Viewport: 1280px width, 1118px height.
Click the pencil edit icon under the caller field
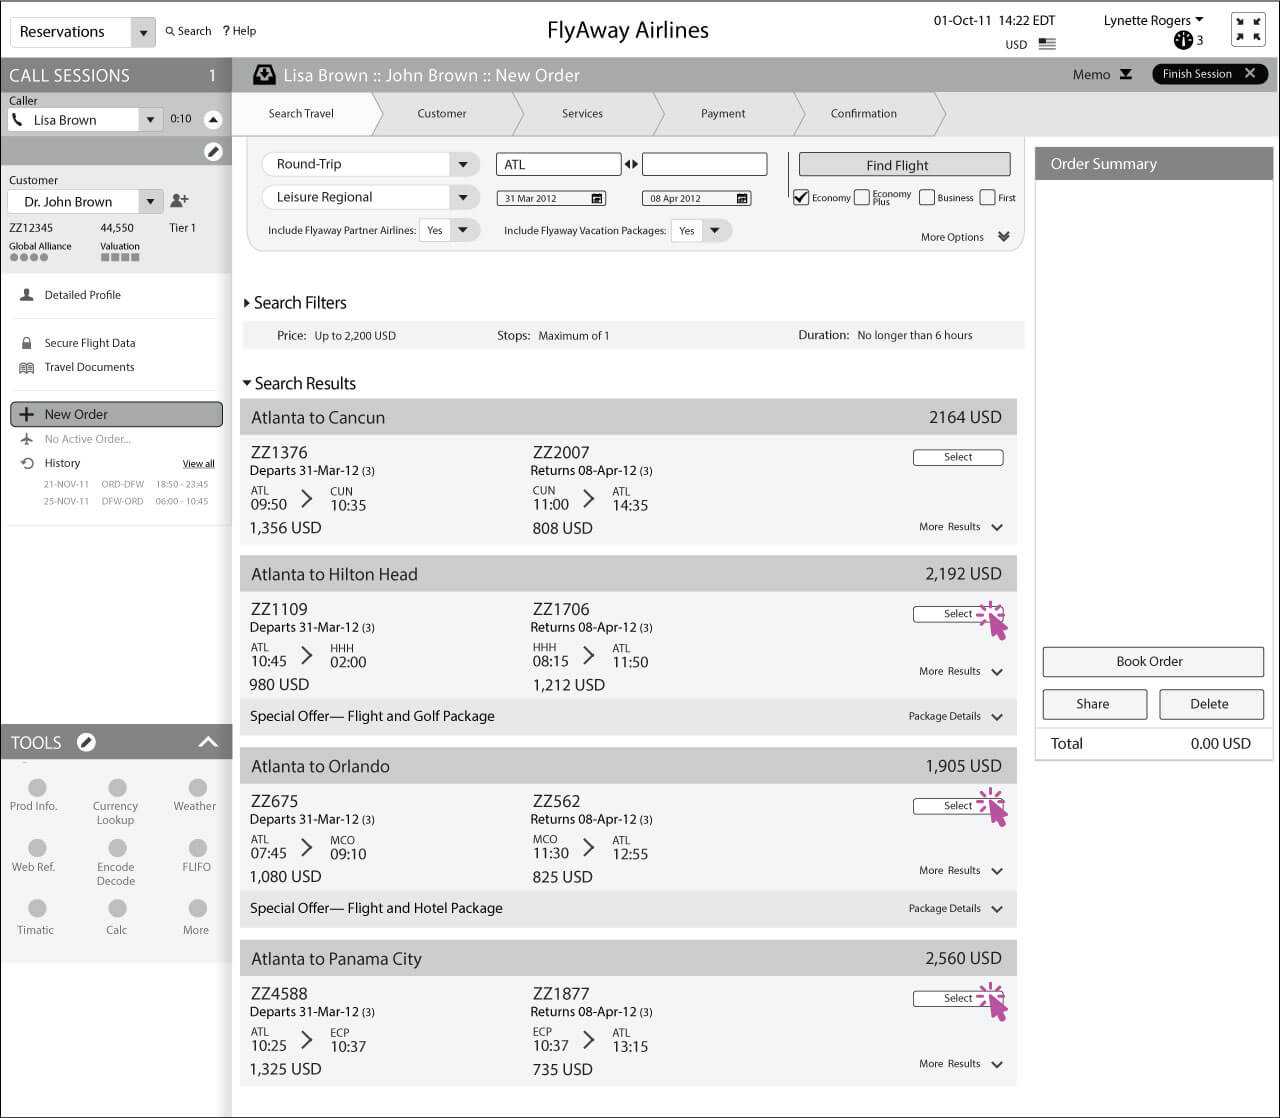tap(213, 151)
